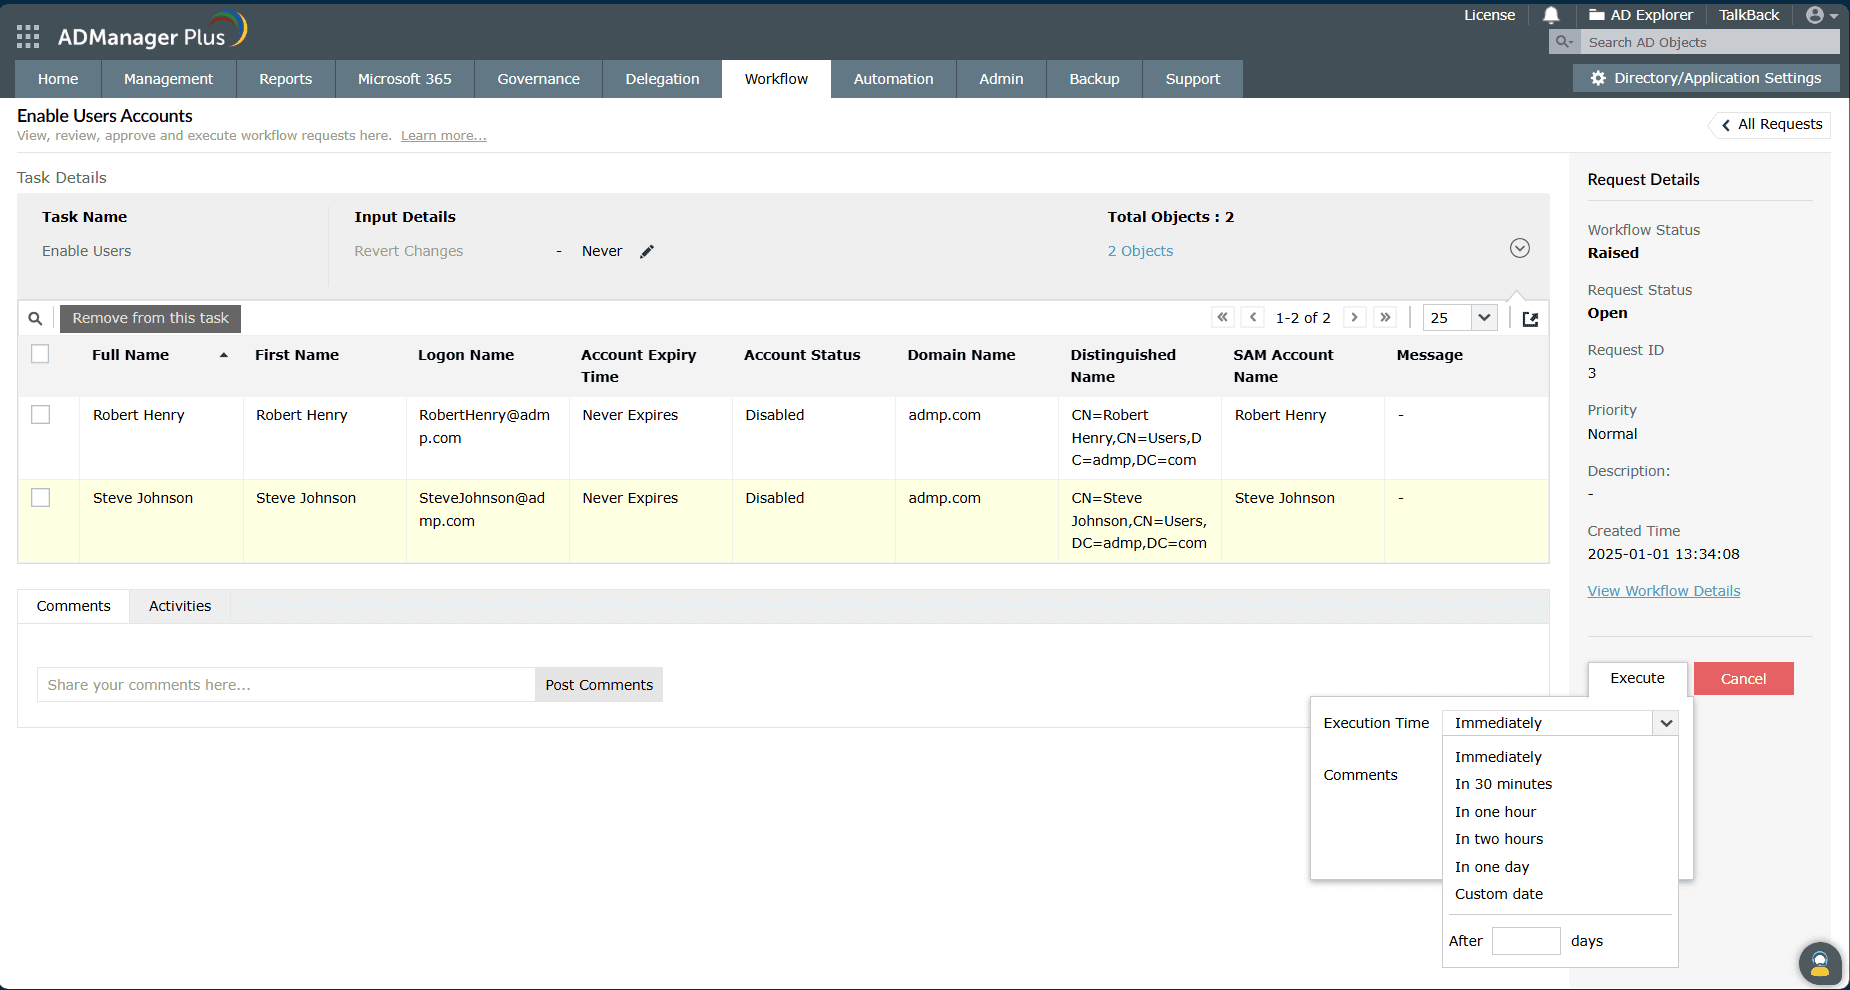Open the Workflow tab
Screen dimensions: 1850x990
[x=776, y=79]
